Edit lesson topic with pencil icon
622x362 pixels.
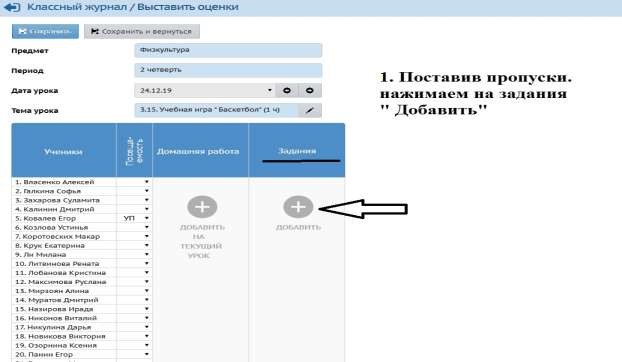[x=310, y=110]
